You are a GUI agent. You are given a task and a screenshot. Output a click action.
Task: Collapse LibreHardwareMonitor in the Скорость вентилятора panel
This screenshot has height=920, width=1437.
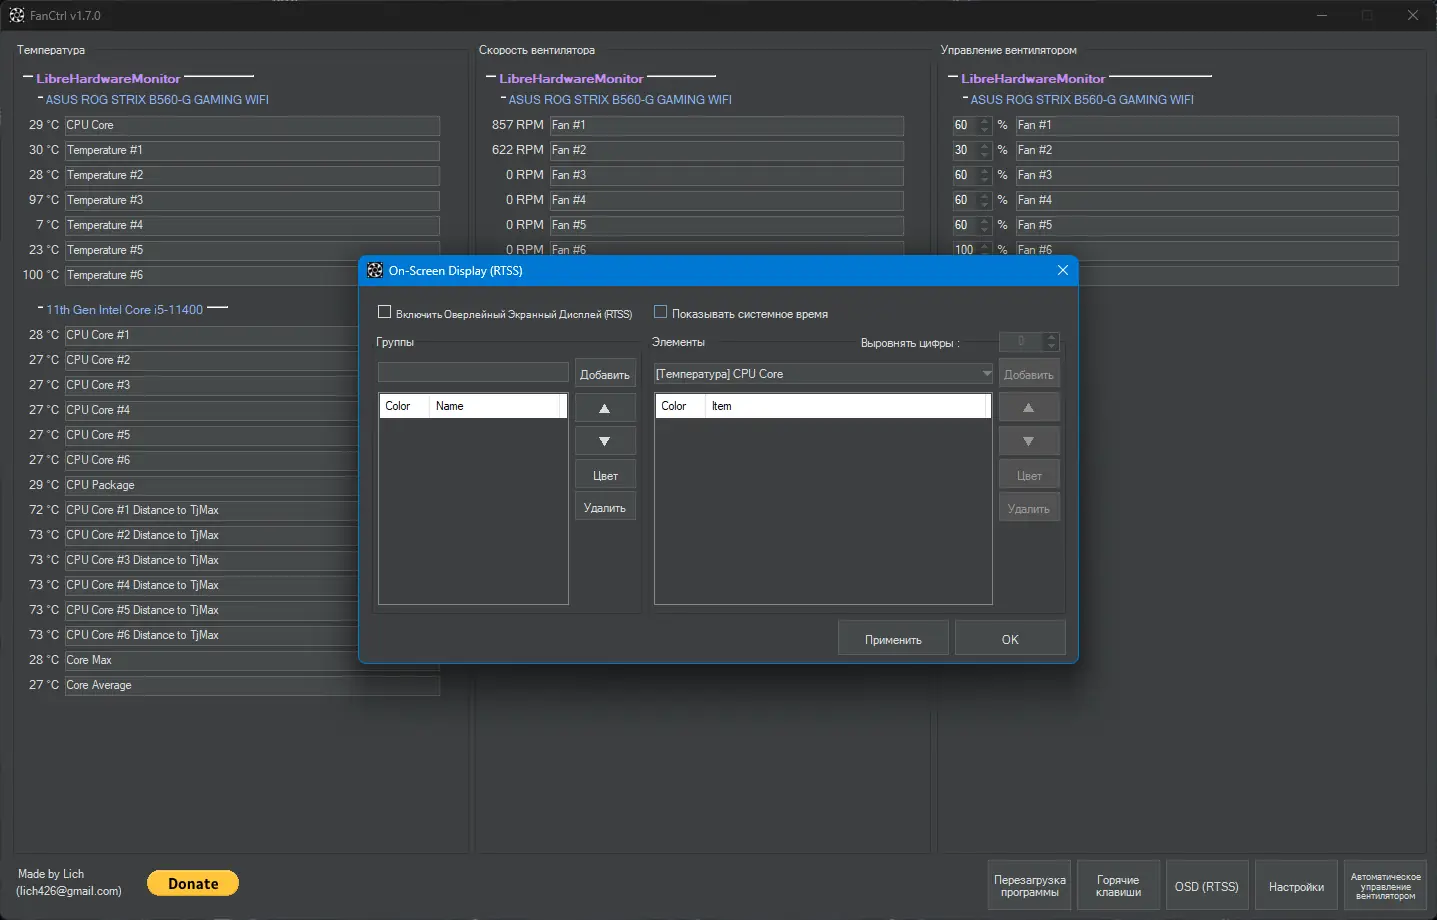(491, 78)
